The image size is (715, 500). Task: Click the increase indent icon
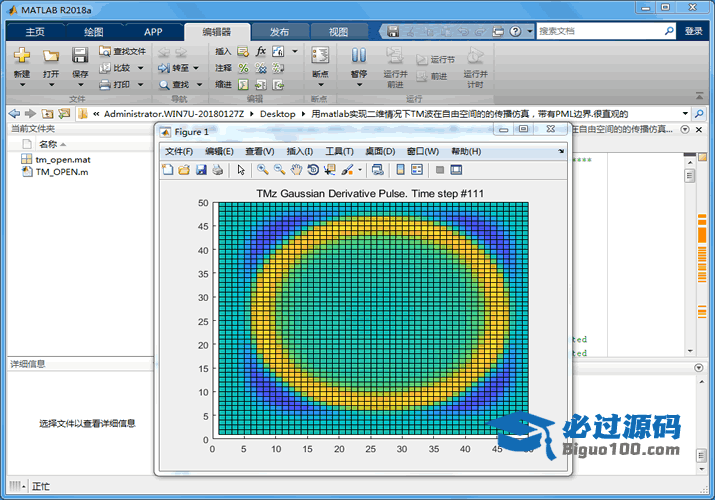click(261, 84)
